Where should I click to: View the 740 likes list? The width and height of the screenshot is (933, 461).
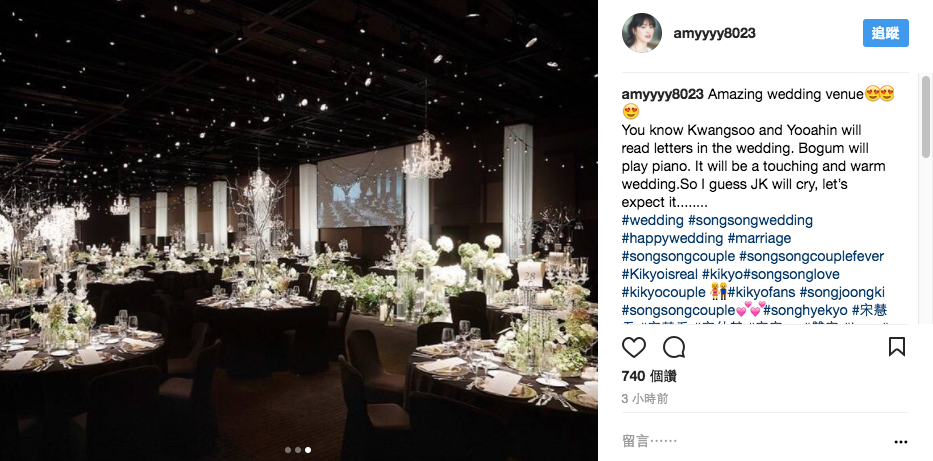click(649, 376)
